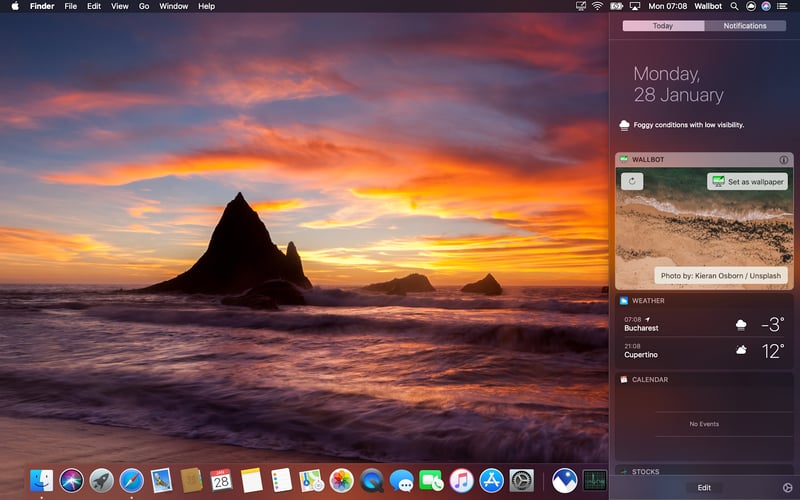Open Photos app in Dock
Image resolution: width=800 pixels, height=500 pixels.
[341, 481]
